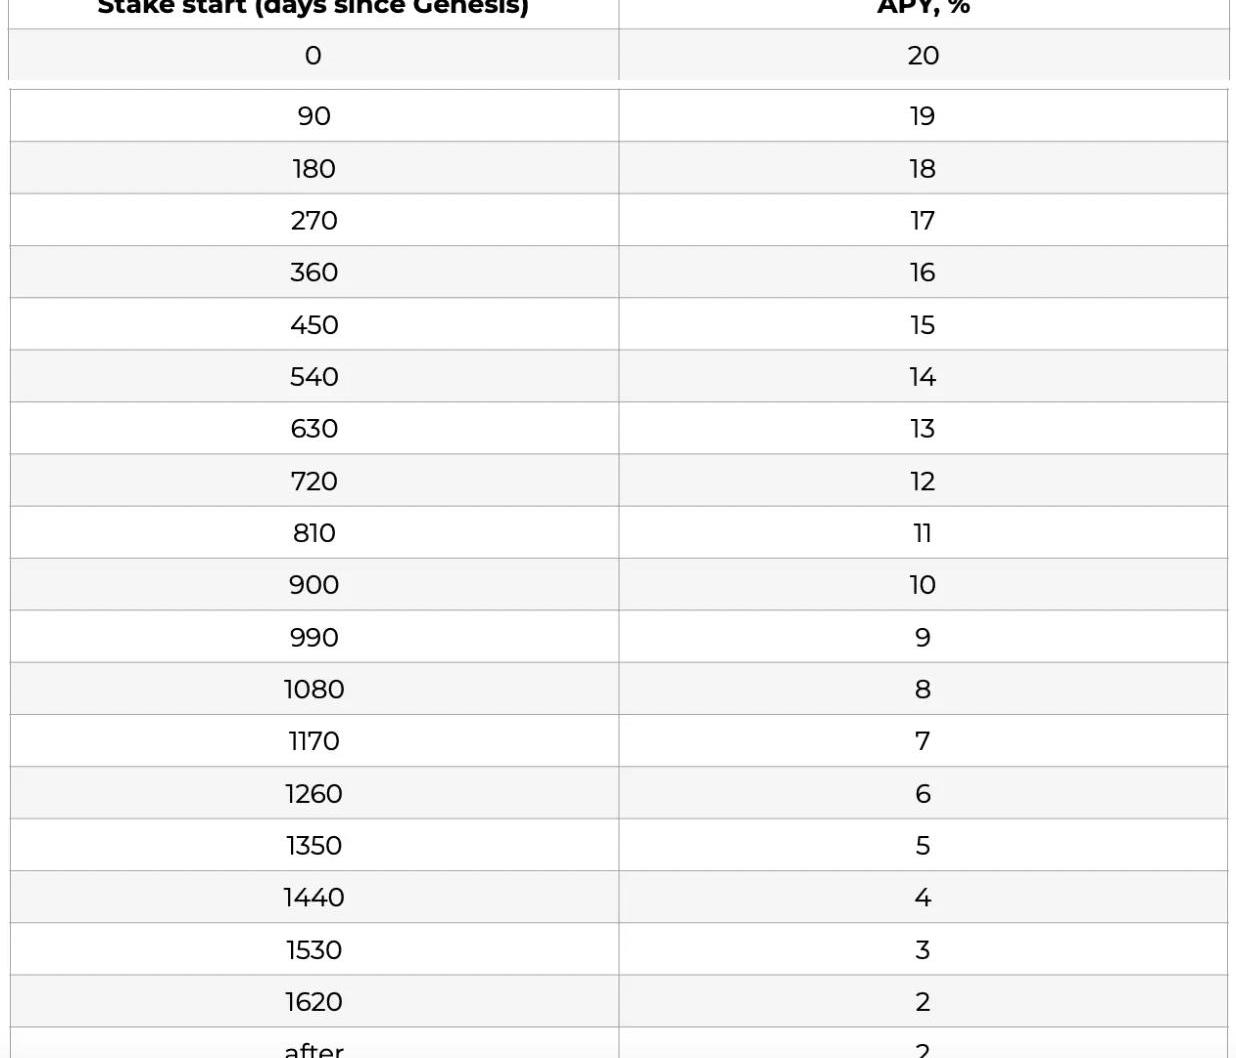Click the APY cell showing 14
Image resolution: width=1236 pixels, height=1058 pixels.
(922, 377)
